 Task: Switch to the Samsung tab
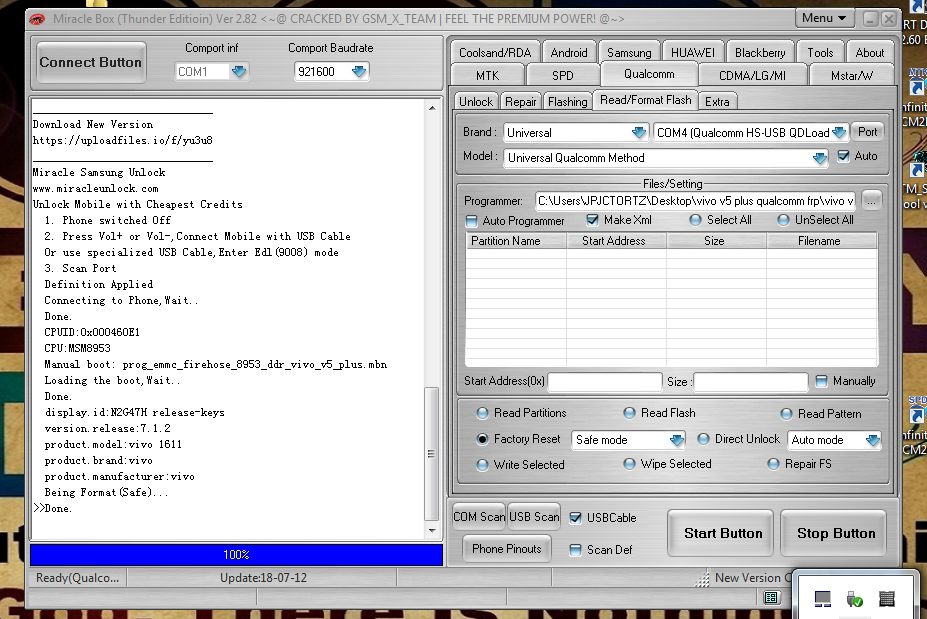[629, 53]
